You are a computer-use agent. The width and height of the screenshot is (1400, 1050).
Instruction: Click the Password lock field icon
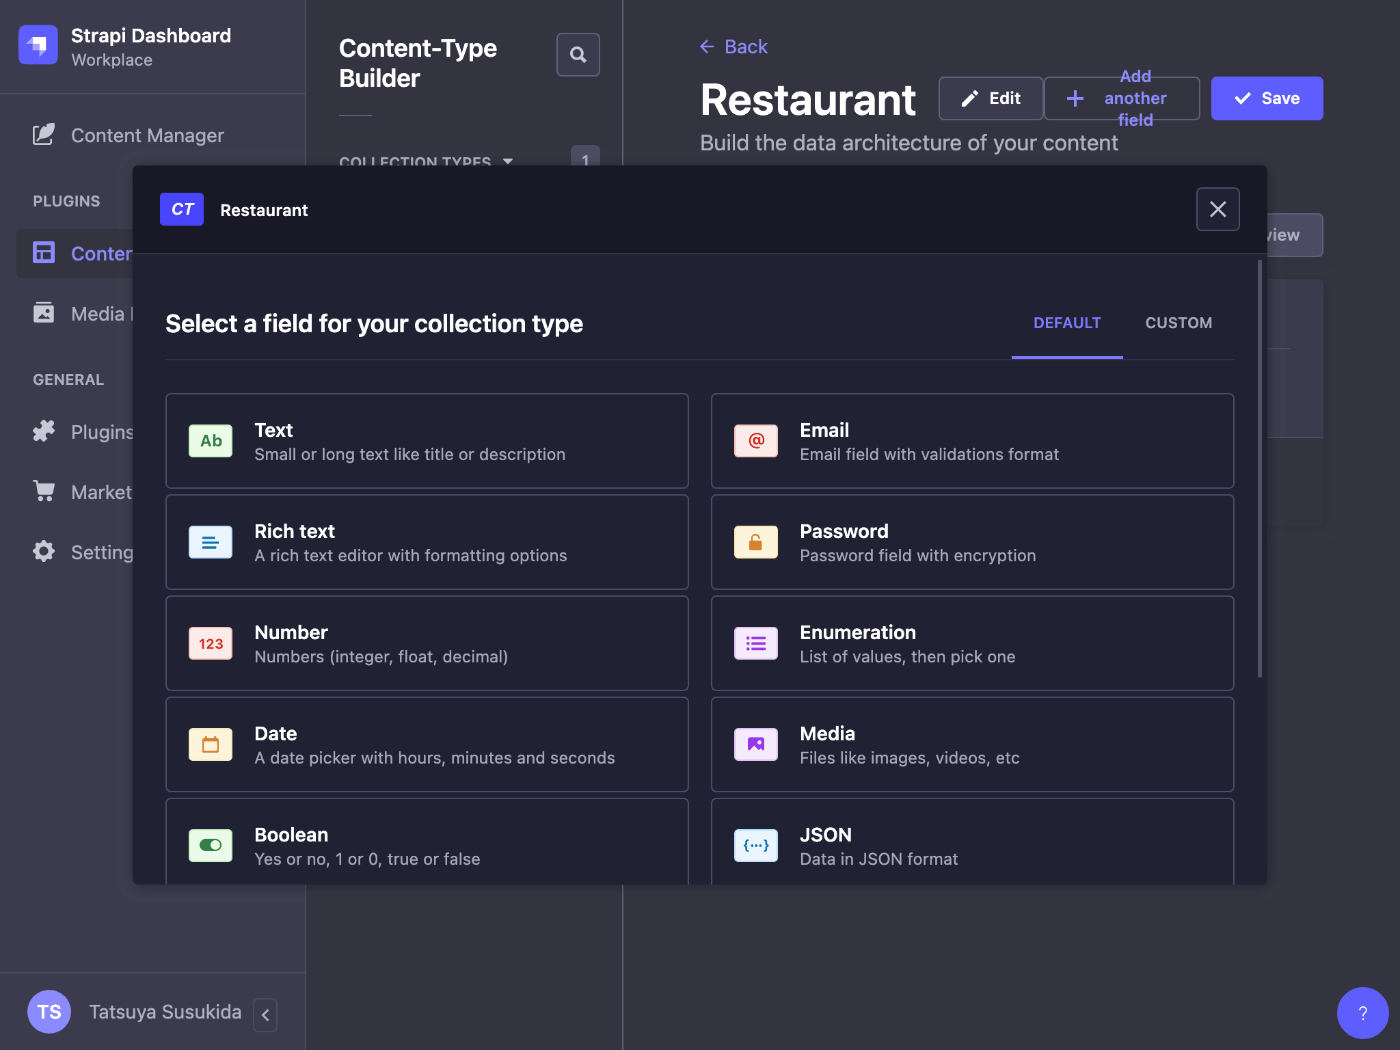pos(756,542)
